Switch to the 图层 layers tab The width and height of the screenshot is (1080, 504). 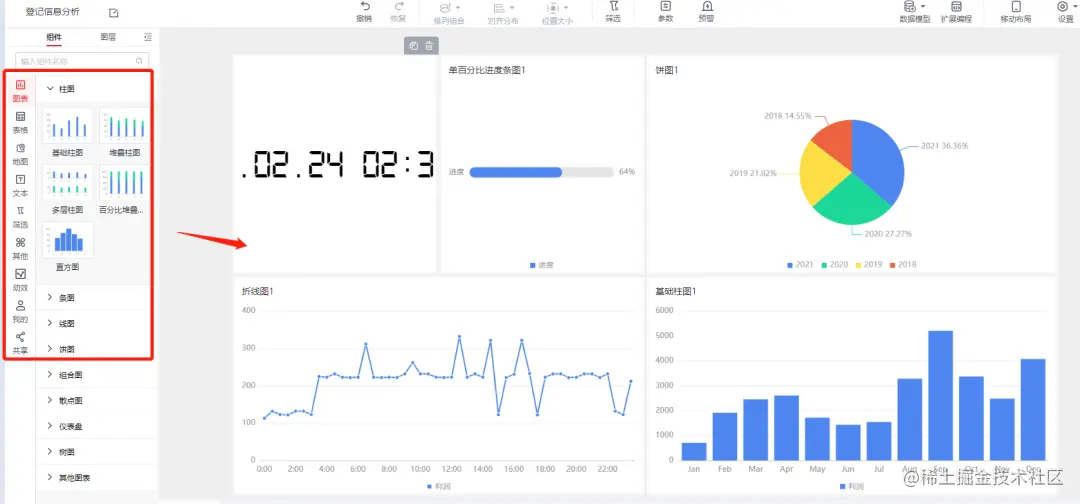click(108, 37)
